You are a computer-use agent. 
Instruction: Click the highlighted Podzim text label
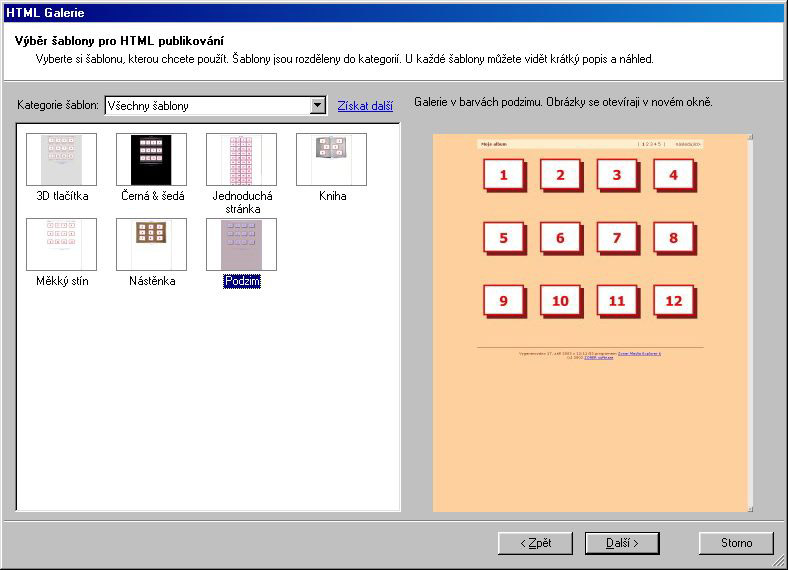click(241, 282)
